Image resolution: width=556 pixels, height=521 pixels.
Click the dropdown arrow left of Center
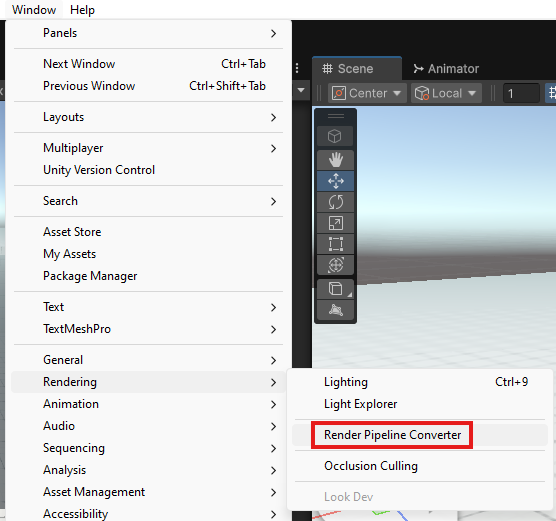301,90
